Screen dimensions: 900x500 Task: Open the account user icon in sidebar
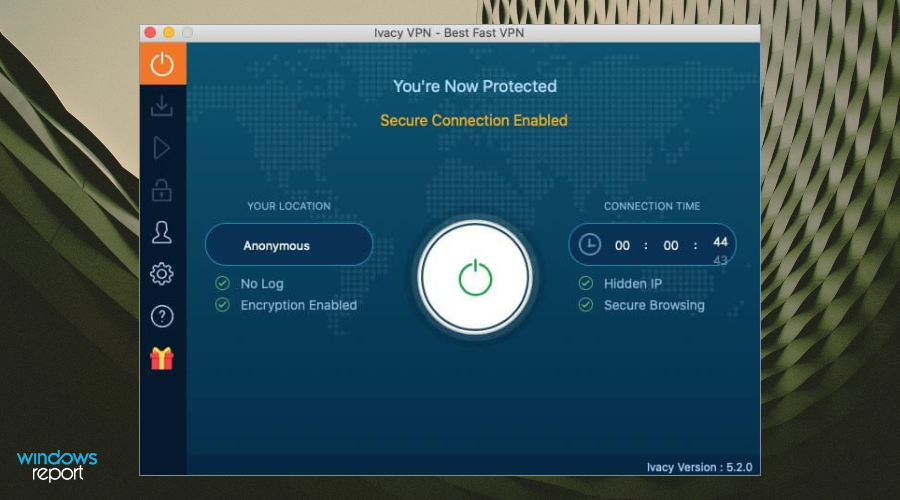(162, 232)
